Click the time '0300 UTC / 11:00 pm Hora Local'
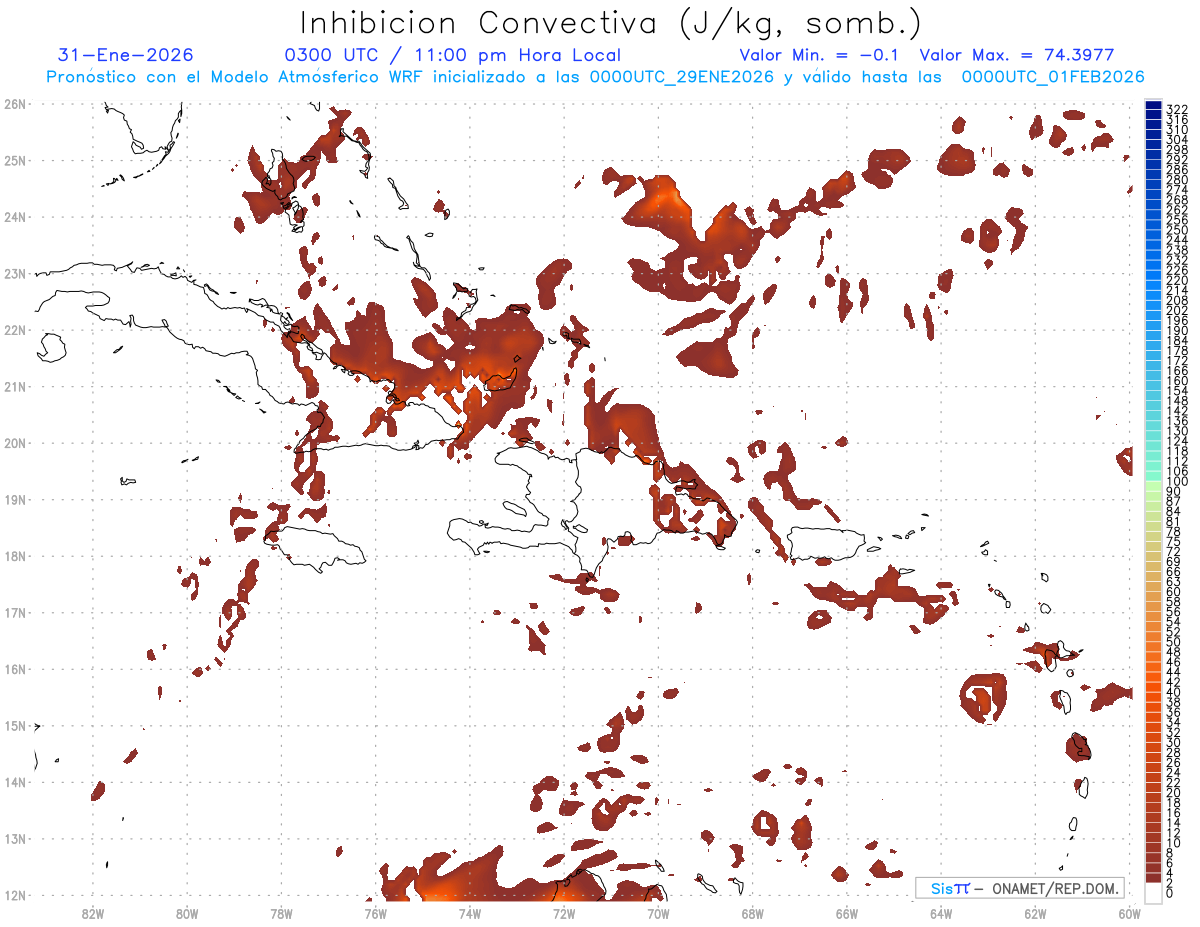 coord(453,55)
